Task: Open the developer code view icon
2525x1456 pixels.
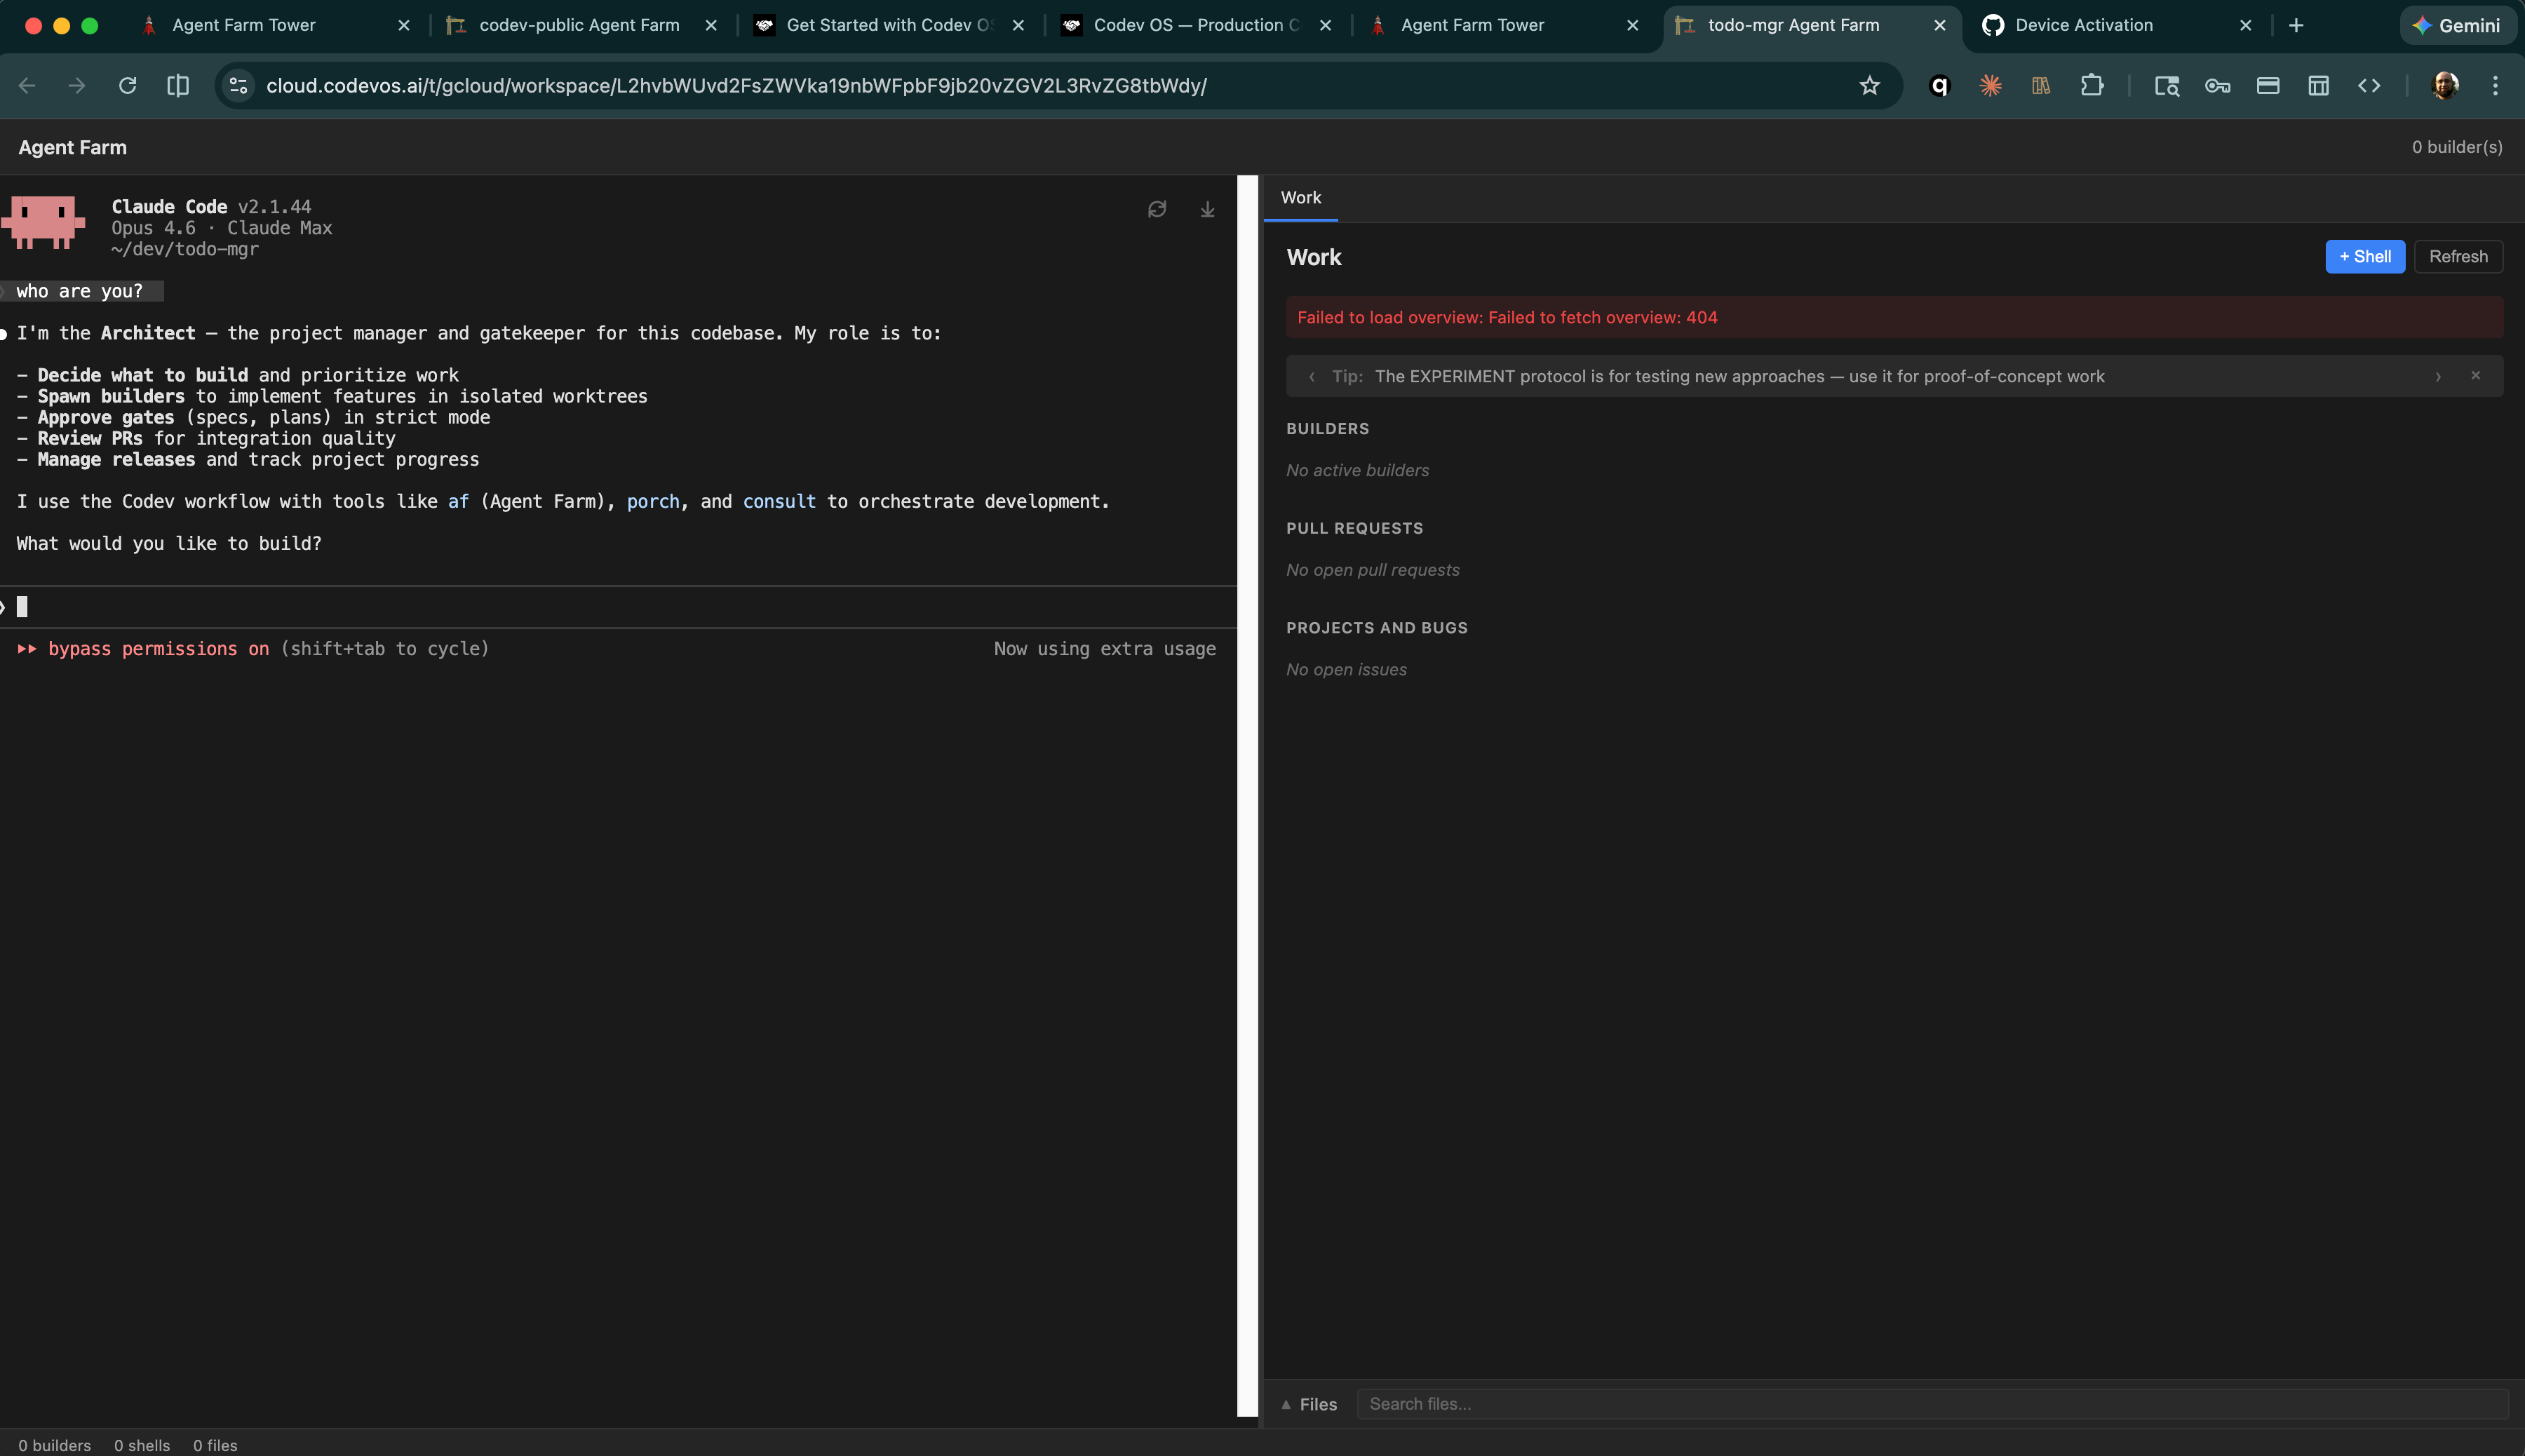Action: tap(2369, 86)
